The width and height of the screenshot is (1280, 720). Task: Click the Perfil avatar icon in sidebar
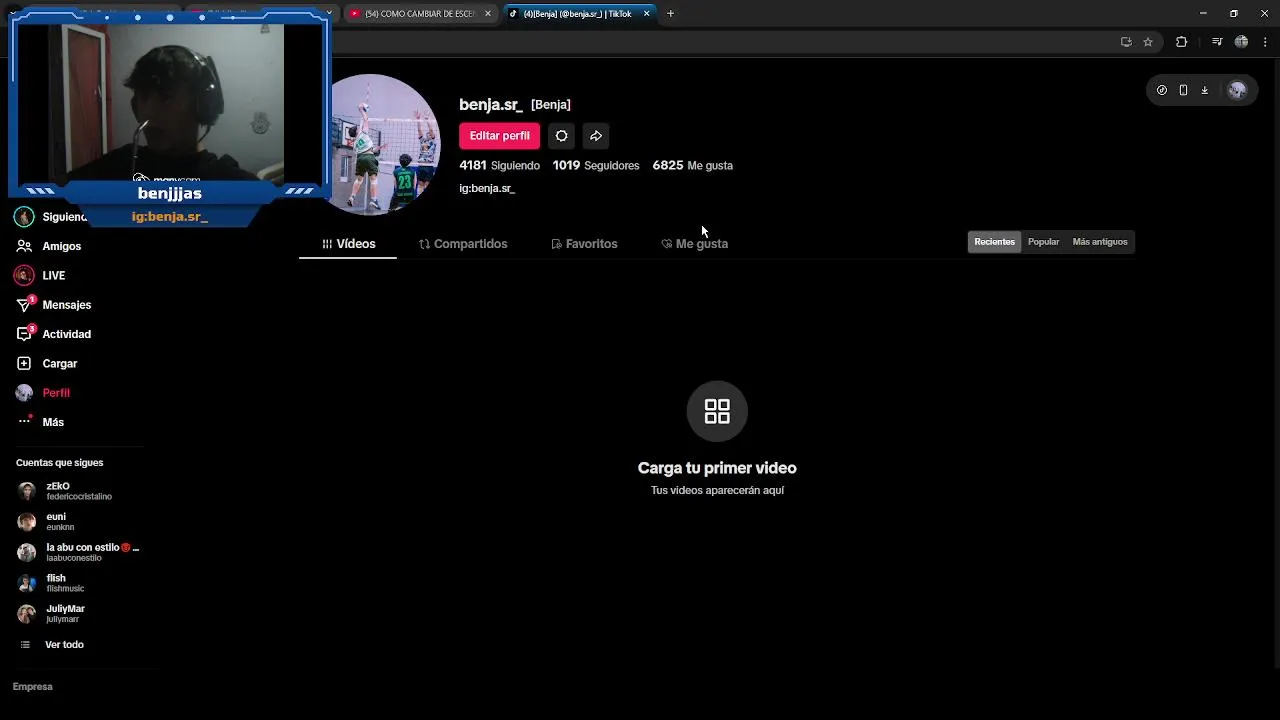(x=24, y=393)
